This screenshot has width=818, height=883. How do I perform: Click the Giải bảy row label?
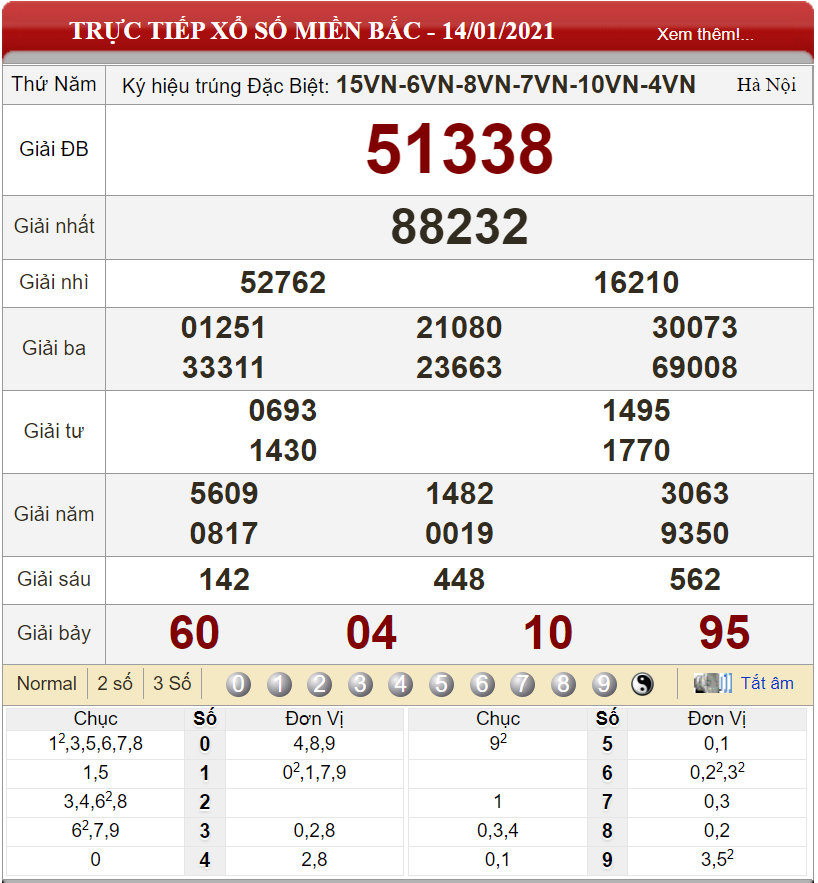[54, 634]
